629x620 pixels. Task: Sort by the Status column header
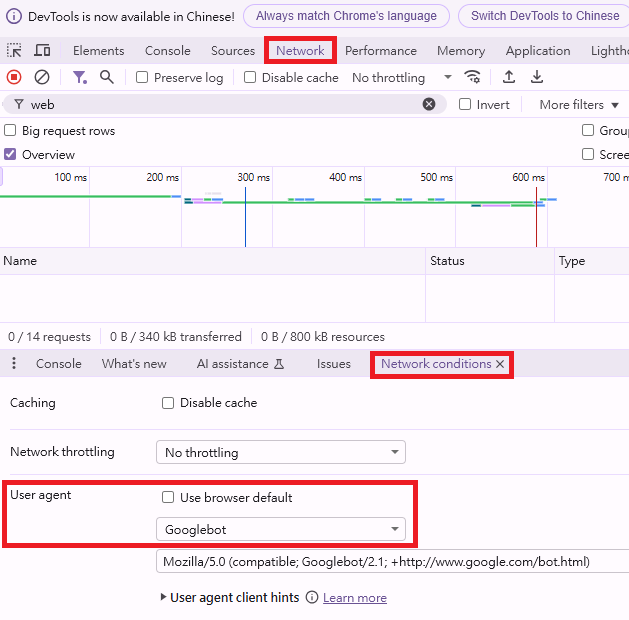(x=490, y=261)
